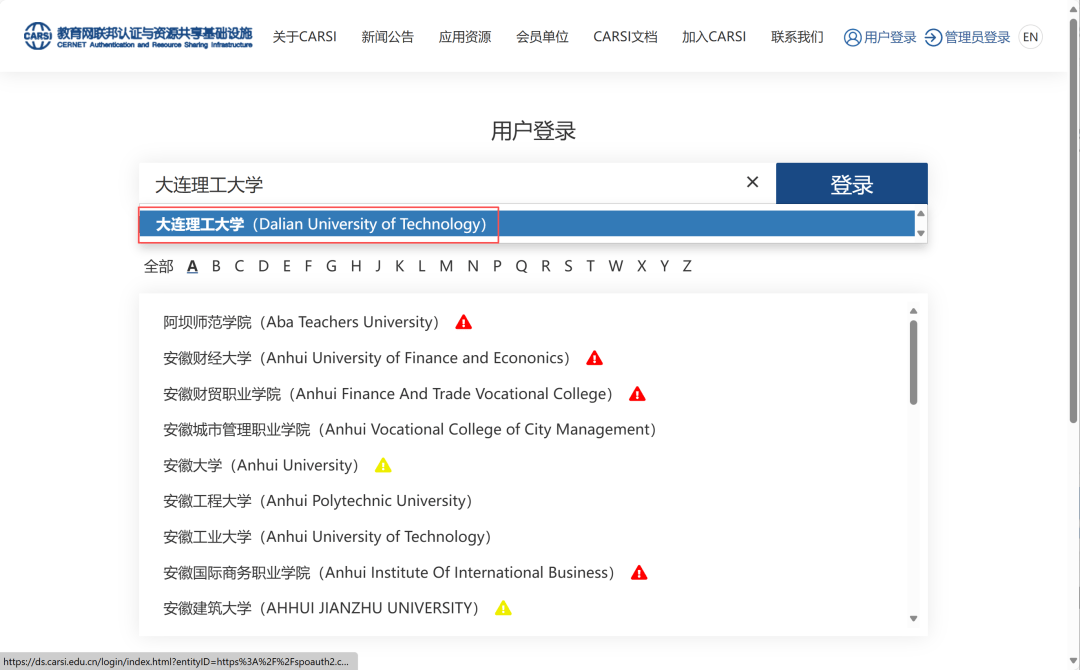Click the institution list's down scroll arrow
This screenshot has height=670, width=1080.
(x=913, y=618)
